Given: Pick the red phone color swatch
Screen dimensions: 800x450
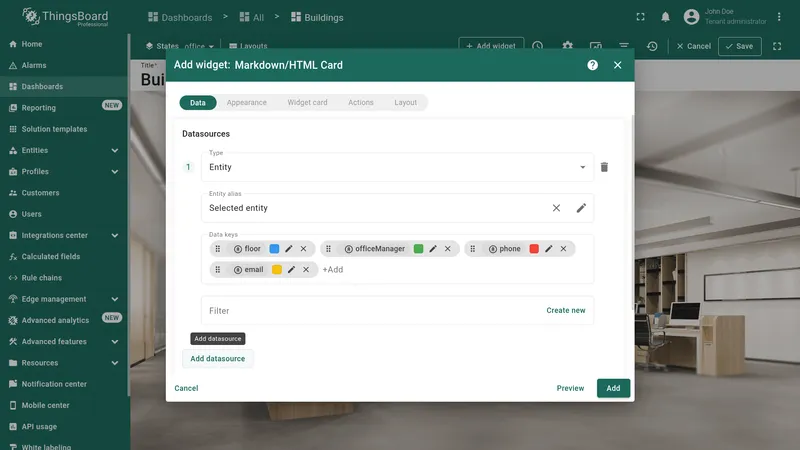Looking at the screenshot, I should 534,248.
